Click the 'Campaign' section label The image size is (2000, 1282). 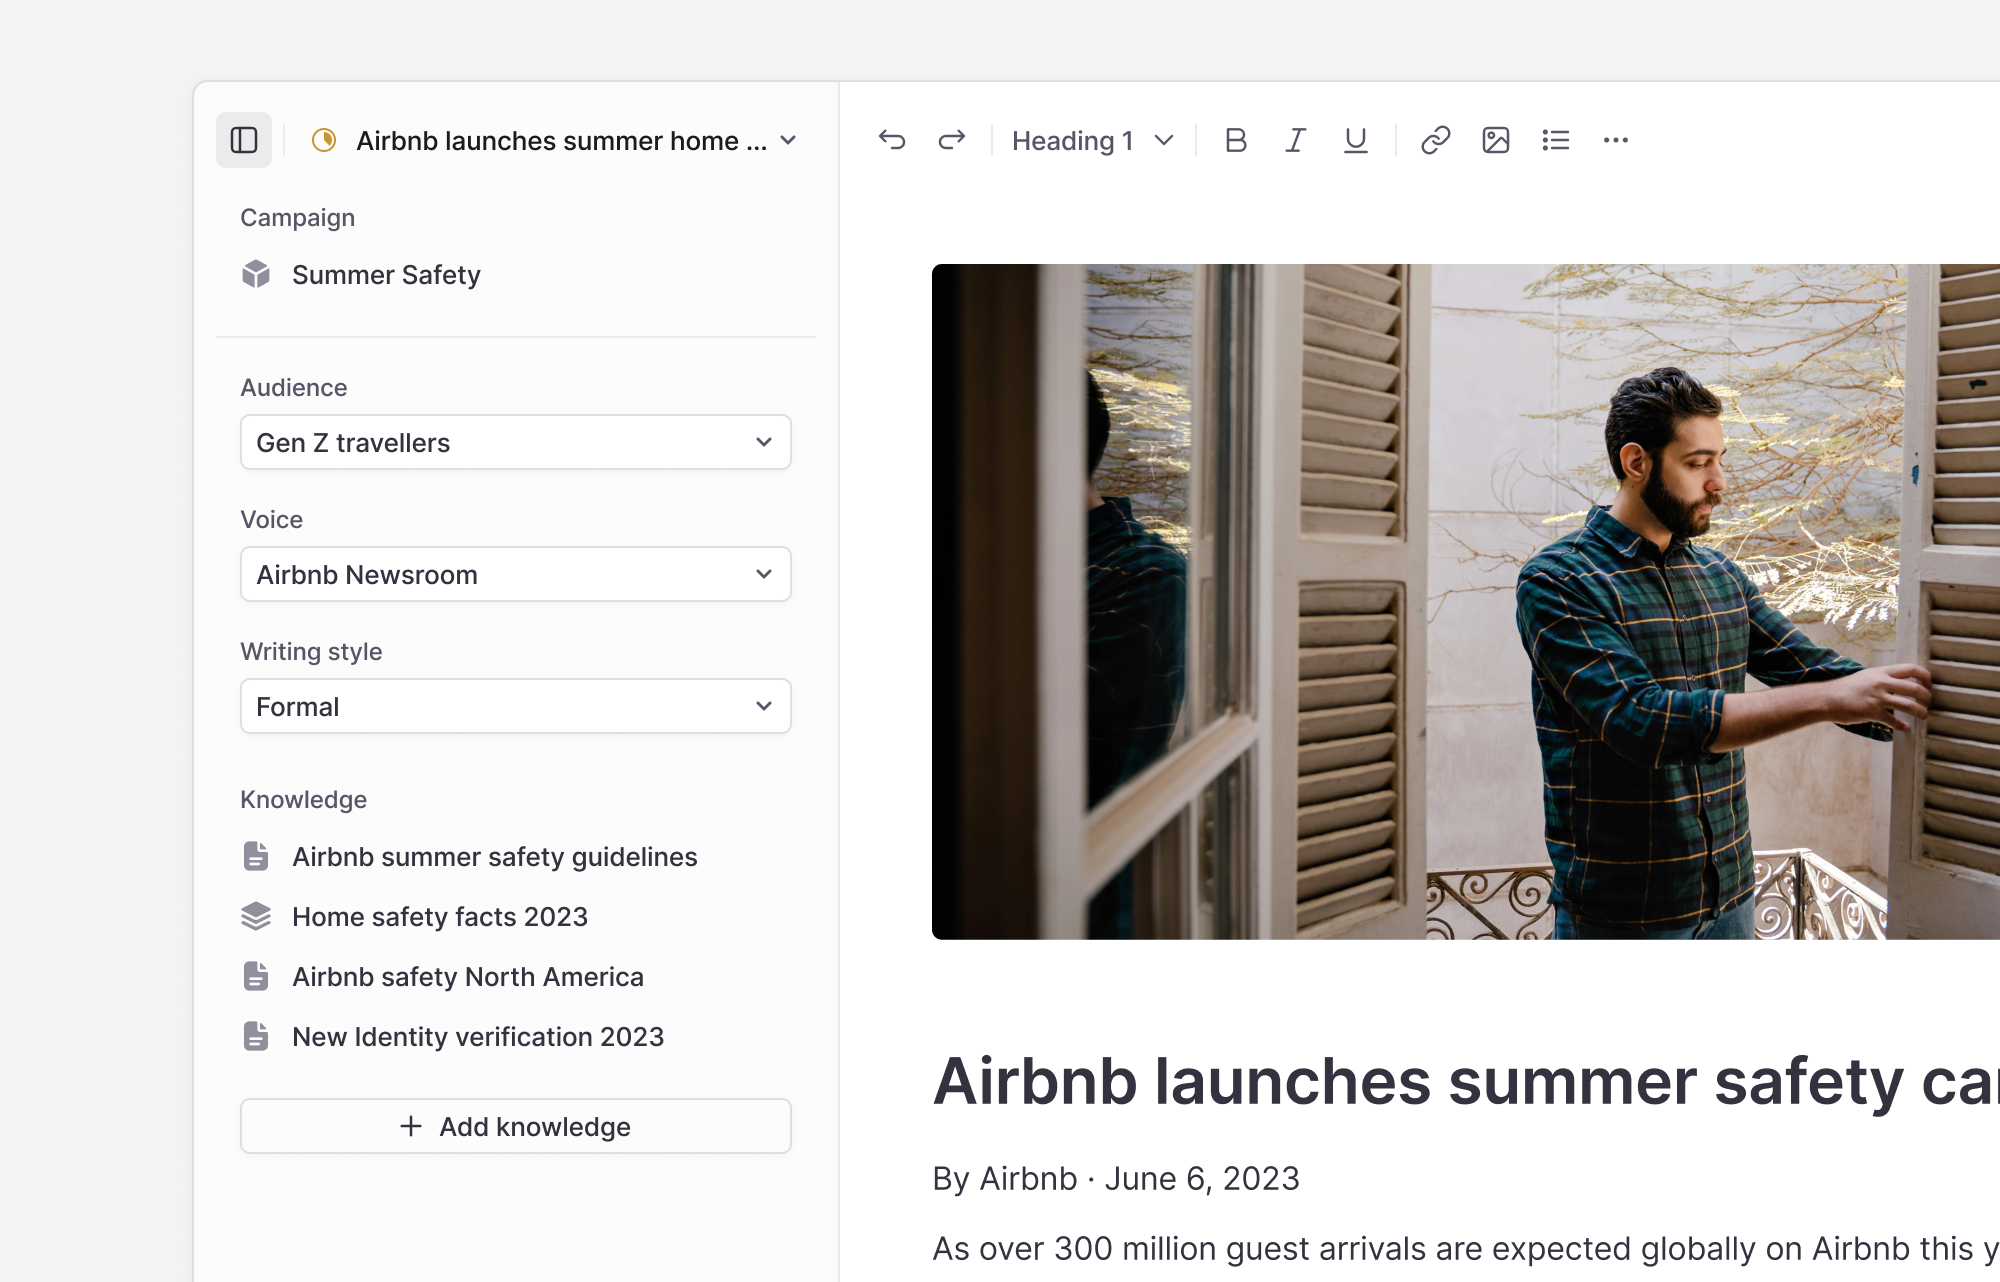pyautogui.click(x=297, y=218)
